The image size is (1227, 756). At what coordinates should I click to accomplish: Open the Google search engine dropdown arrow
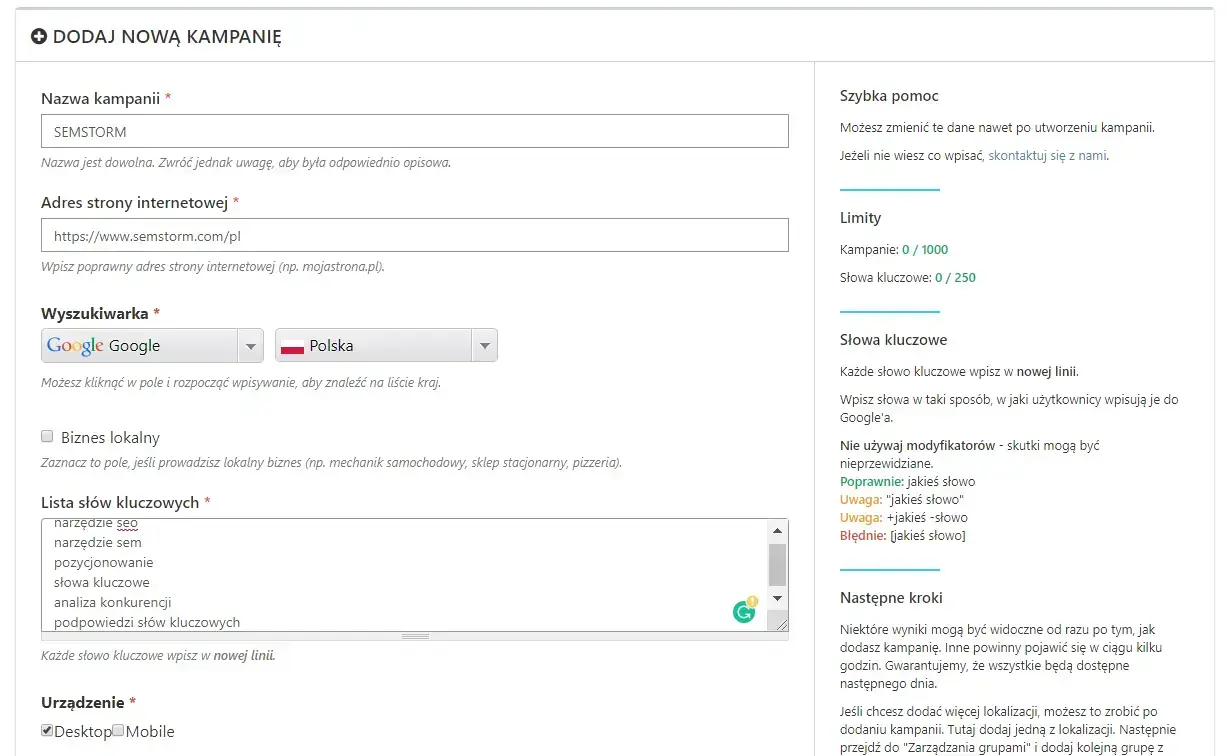pyautogui.click(x=250, y=346)
